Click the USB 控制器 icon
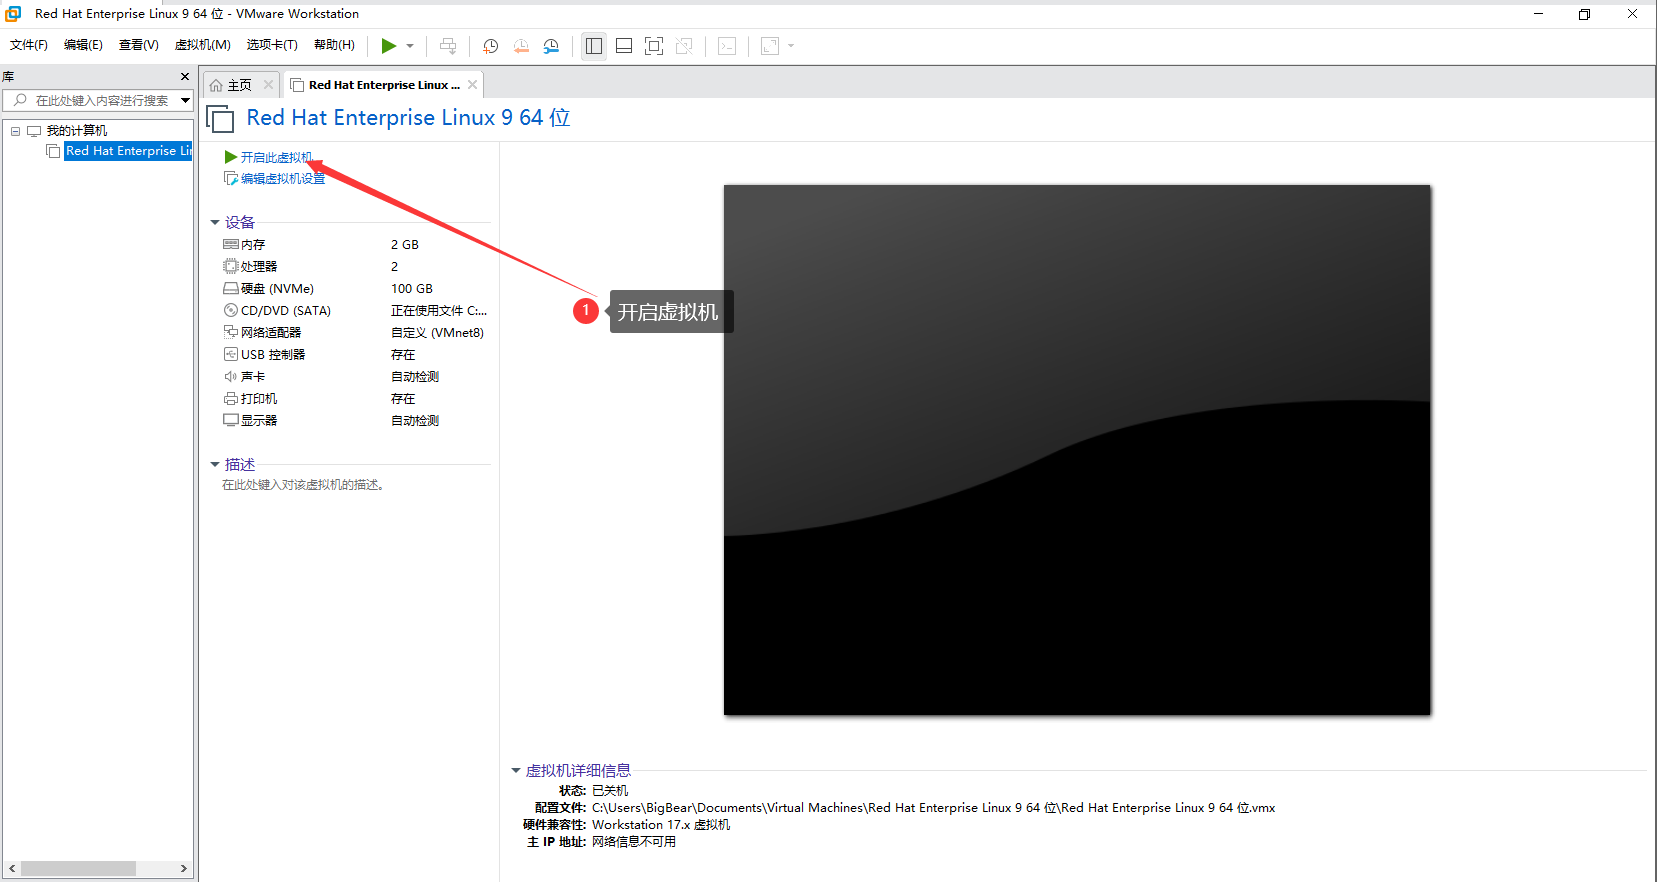The width and height of the screenshot is (1657, 882). [231, 355]
